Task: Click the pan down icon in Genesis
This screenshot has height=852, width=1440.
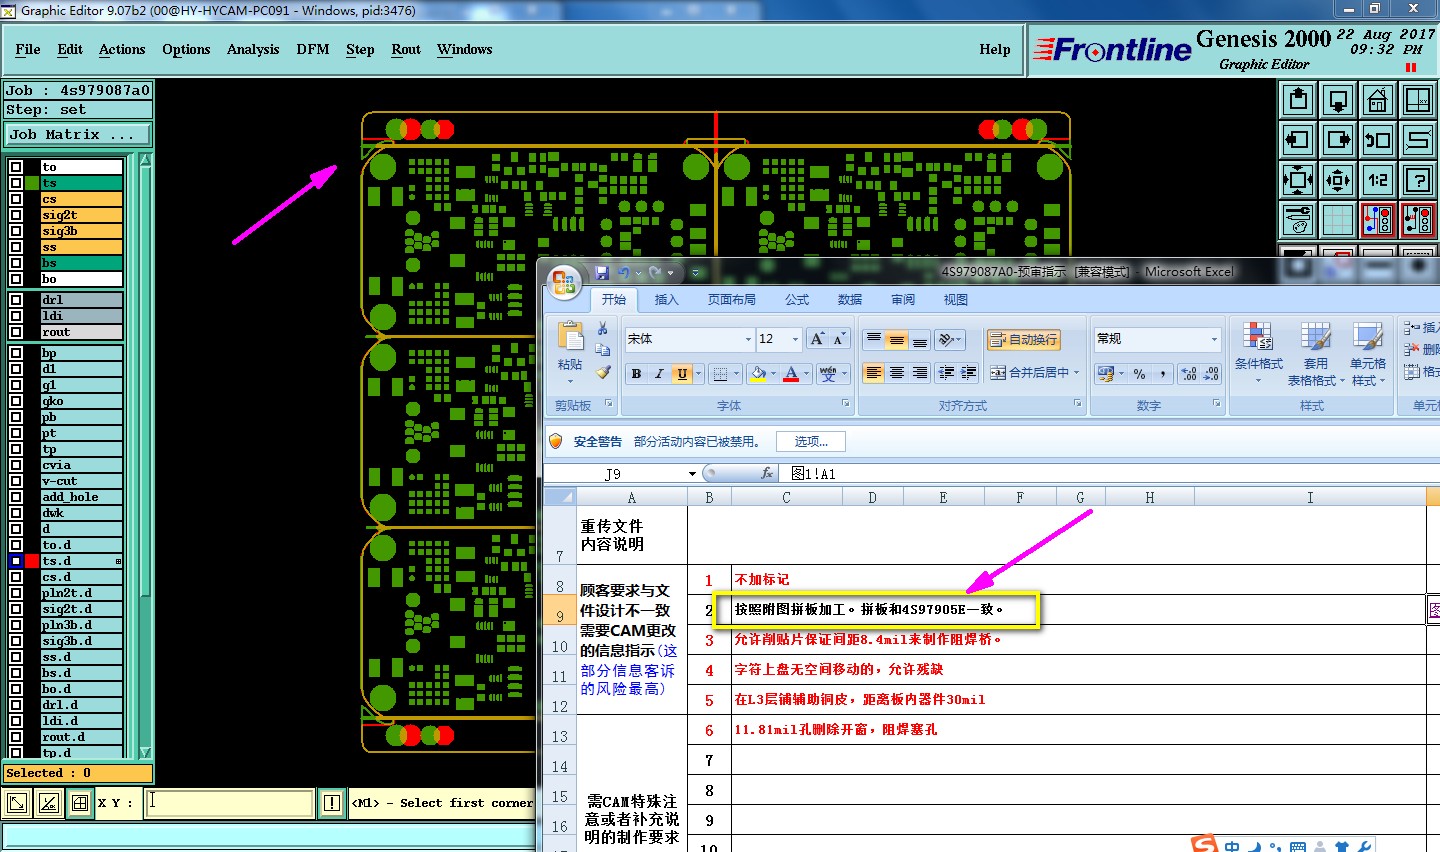Action: tap(1338, 100)
